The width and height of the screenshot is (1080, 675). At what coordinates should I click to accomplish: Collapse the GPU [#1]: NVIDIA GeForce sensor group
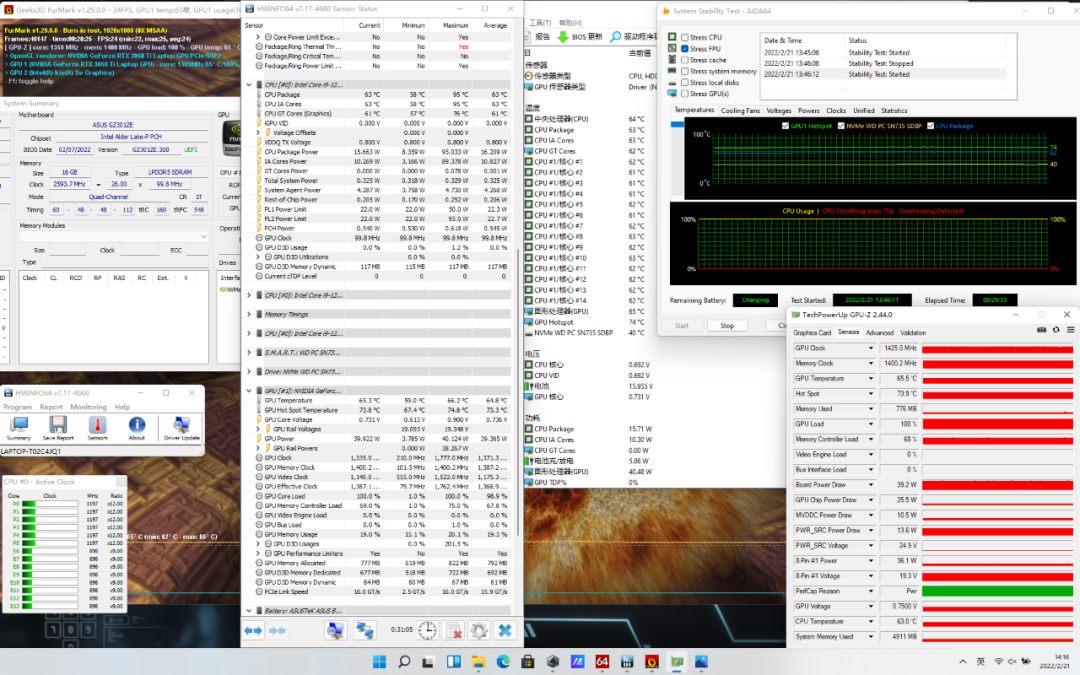point(249,391)
